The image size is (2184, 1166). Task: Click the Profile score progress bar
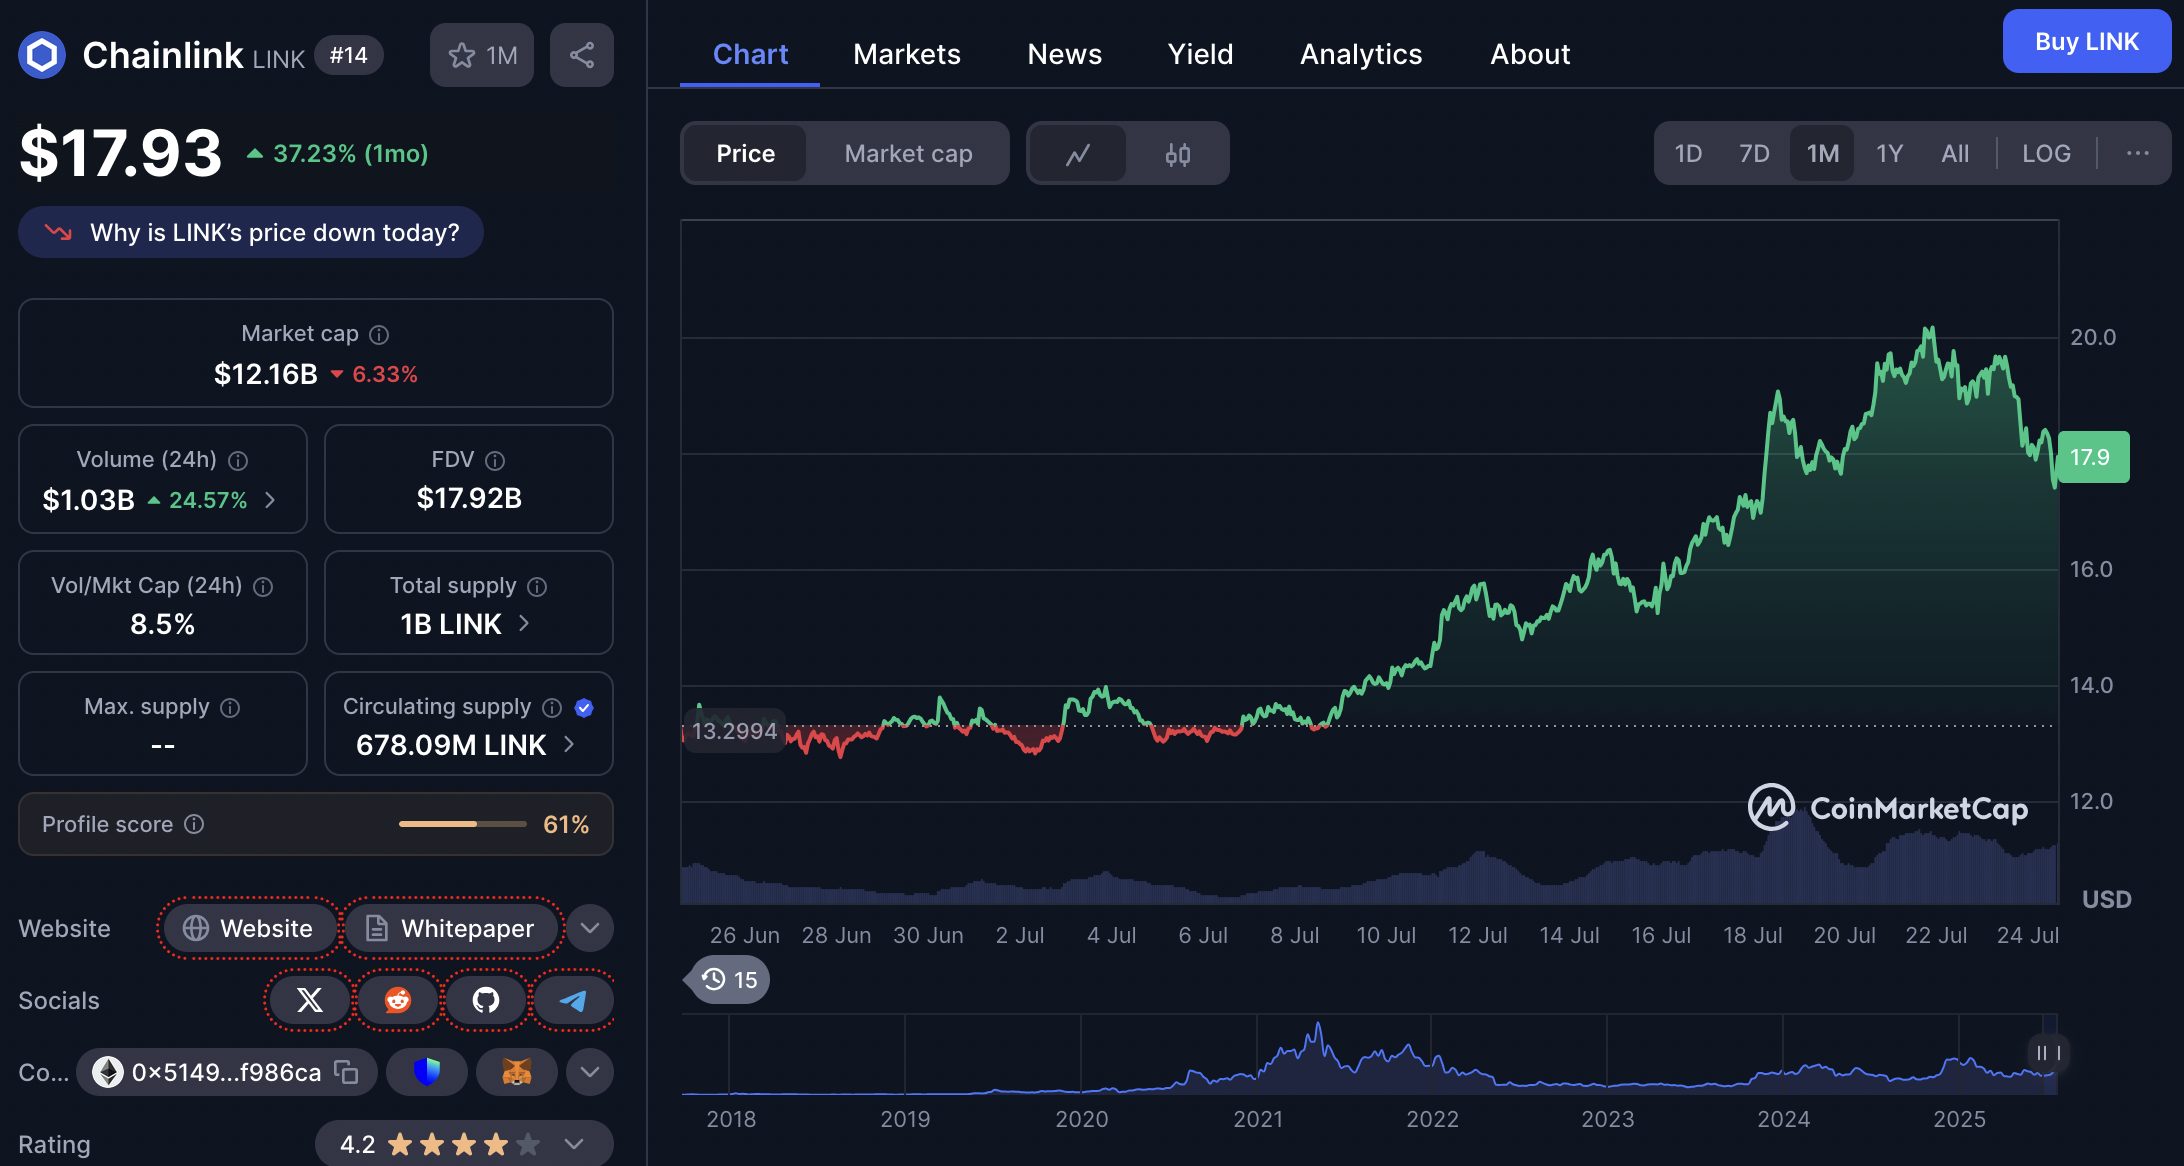coord(462,824)
